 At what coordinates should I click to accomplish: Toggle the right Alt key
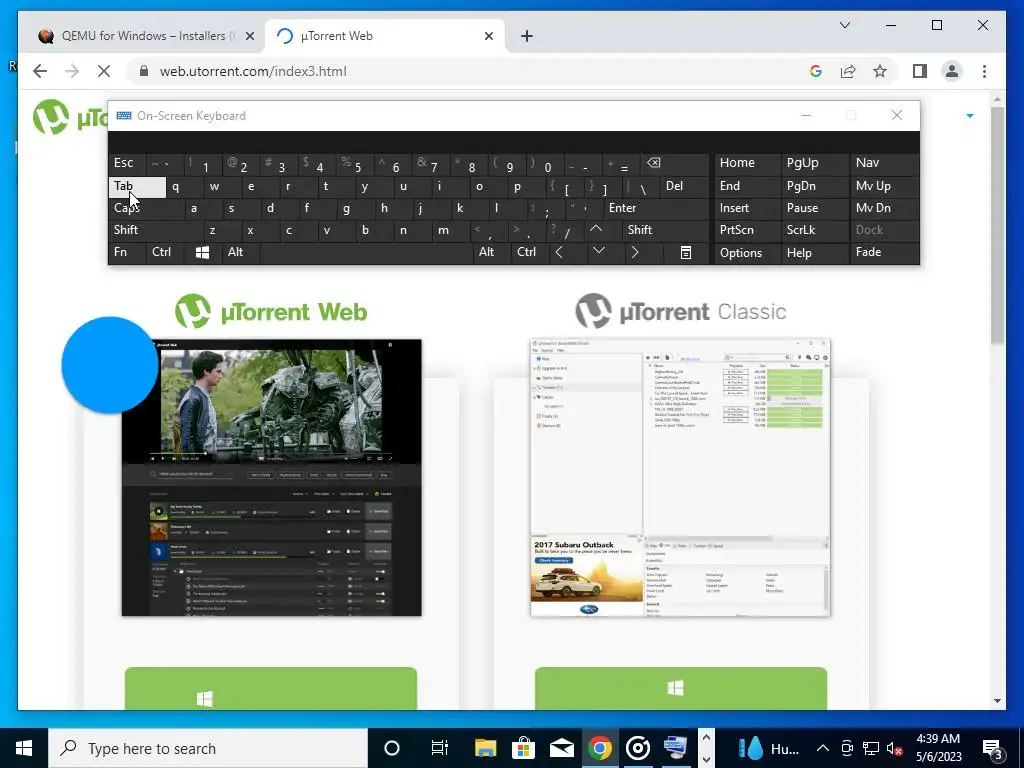click(x=492, y=252)
